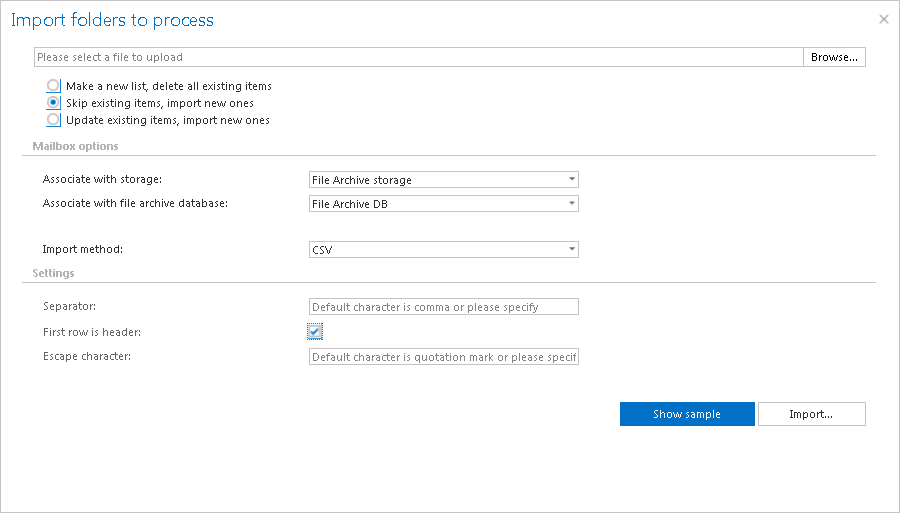Expand the CSV import method dropdown

pyautogui.click(x=444, y=250)
